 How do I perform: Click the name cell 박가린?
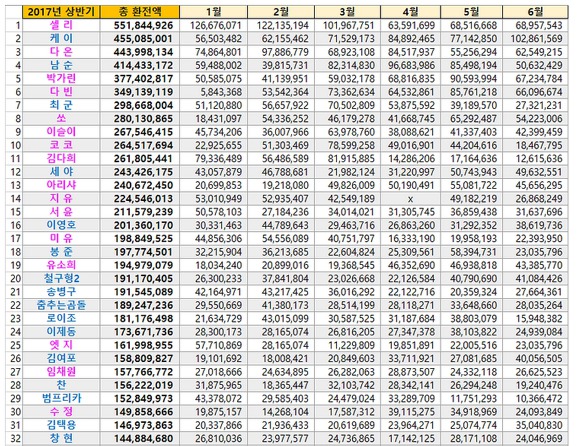[x=61, y=78]
